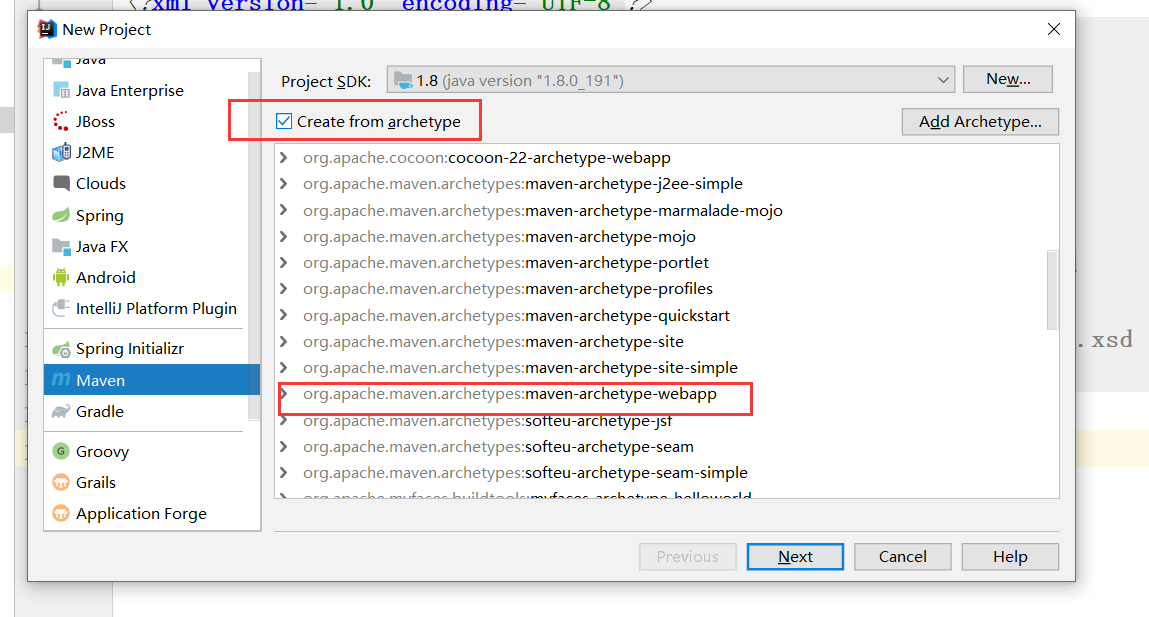This screenshot has height=617, width=1149.
Task: Click the JBoss red dotted icon
Action: (62, 122)
